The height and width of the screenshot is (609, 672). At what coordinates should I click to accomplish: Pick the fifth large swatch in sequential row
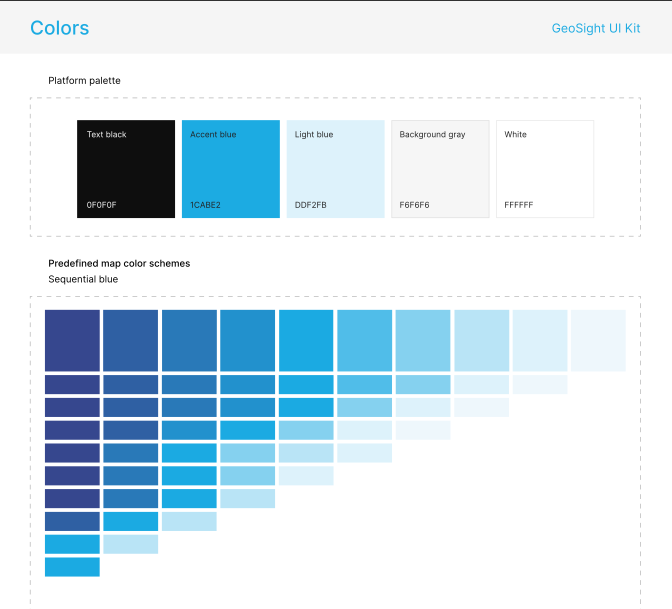coord(306,341)
